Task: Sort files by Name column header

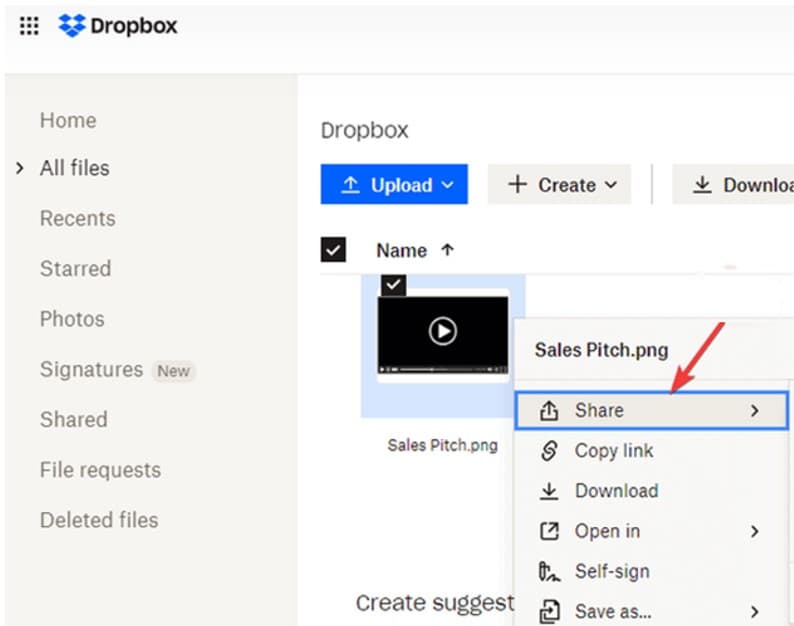Action: click(x=402, y=250)
